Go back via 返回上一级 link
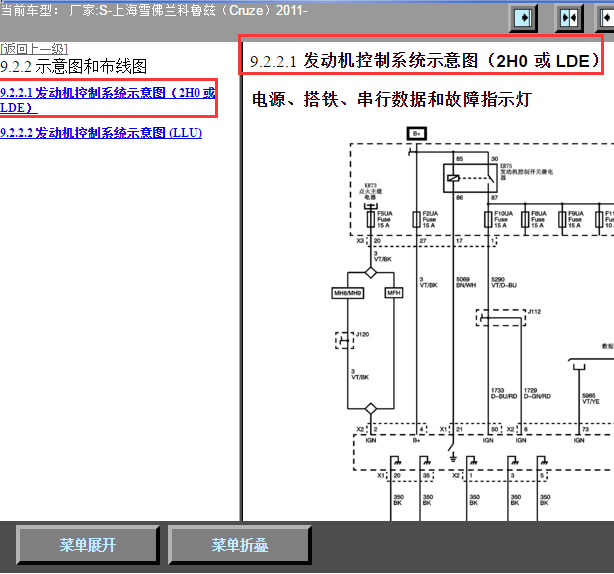Viewport: 614px width, 574px height. pos(34,49)
